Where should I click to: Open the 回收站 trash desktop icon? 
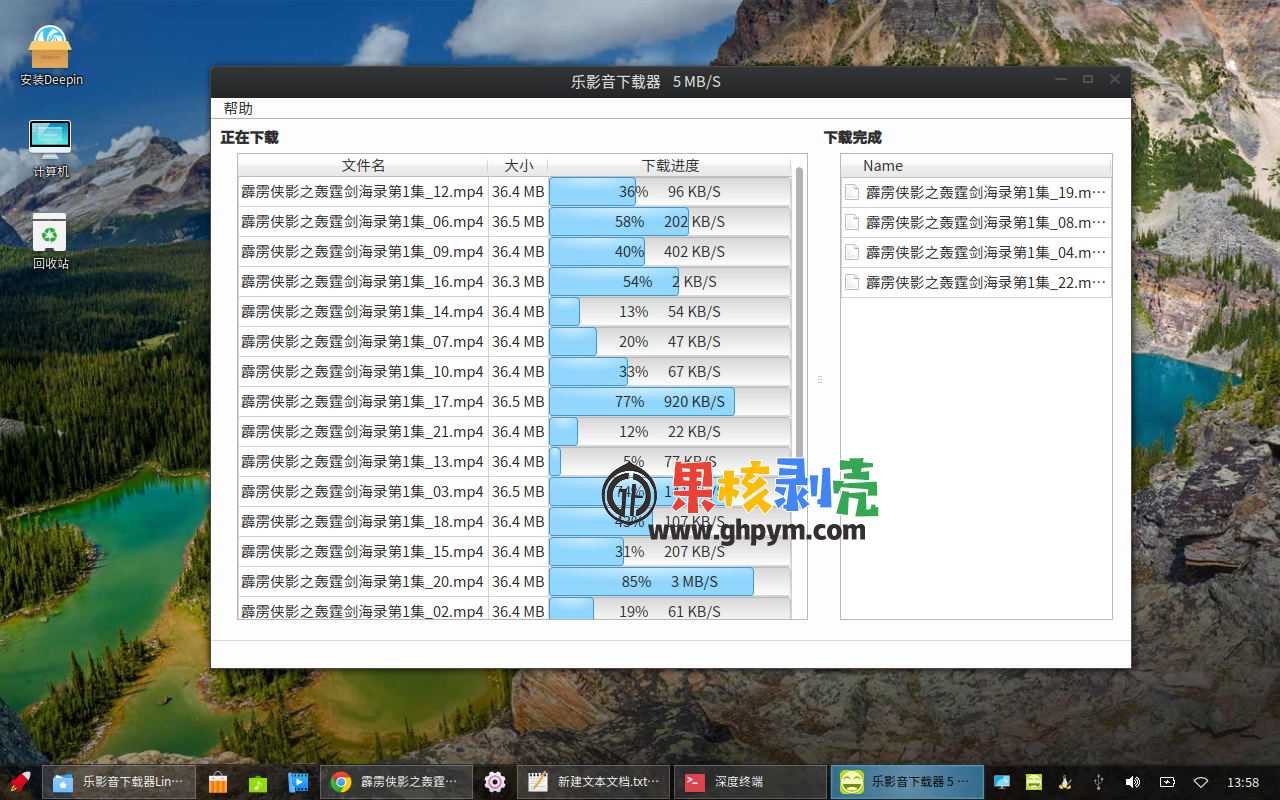50,242
